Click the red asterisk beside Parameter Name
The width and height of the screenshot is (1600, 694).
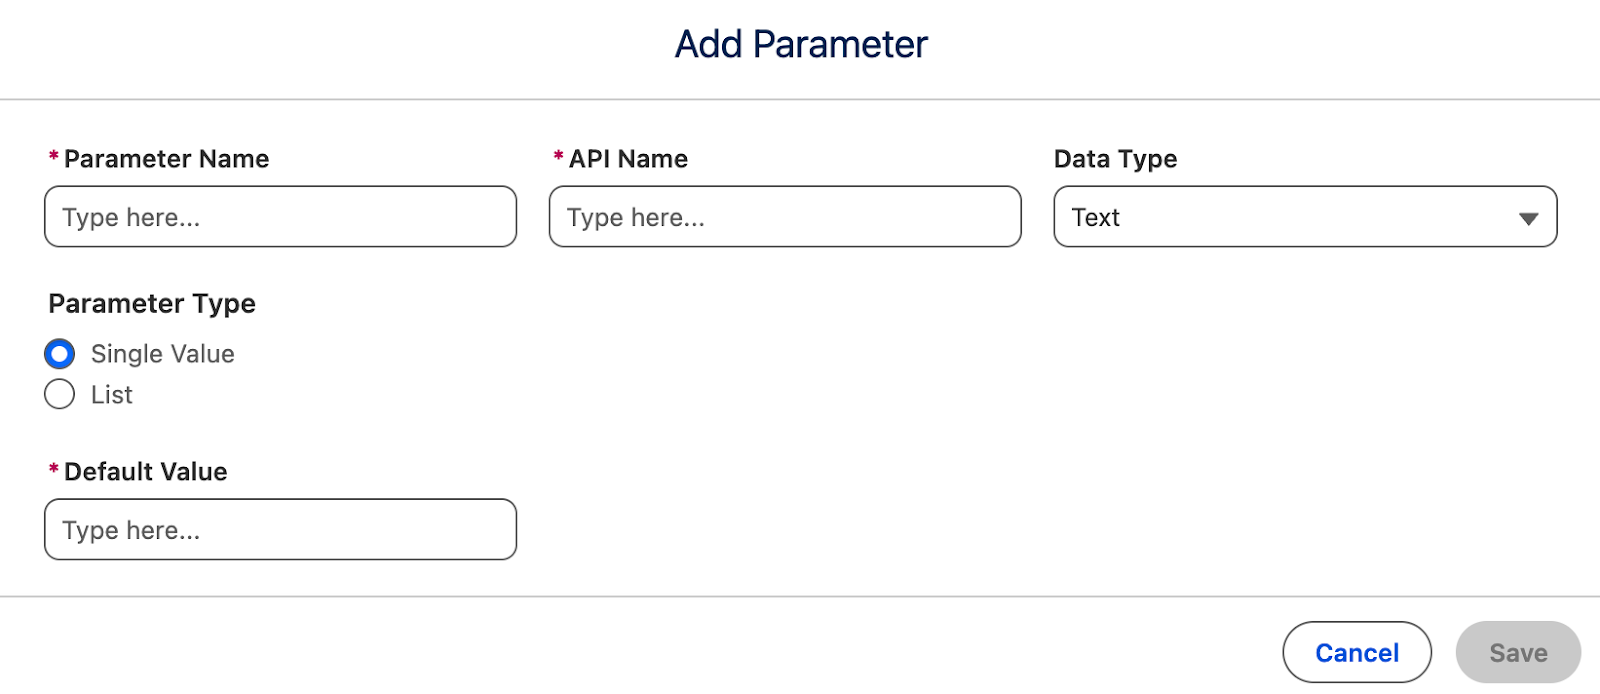(x=53, y=156)
